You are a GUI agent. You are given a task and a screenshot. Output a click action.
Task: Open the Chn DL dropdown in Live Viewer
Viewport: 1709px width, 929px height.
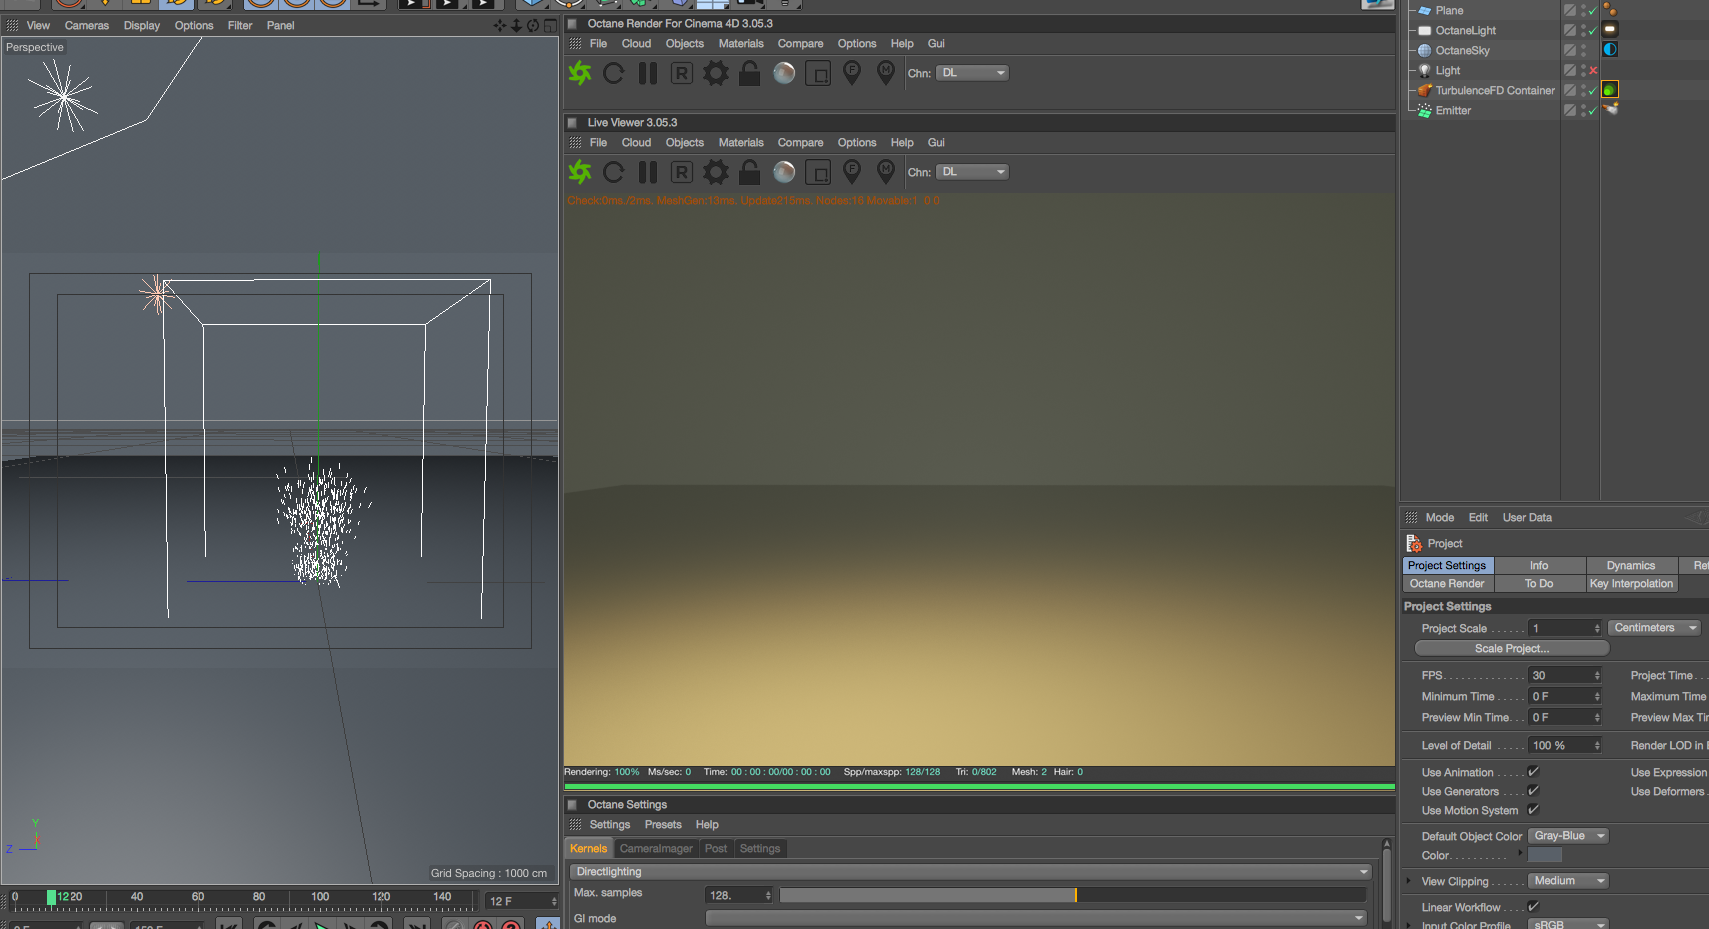click(972, 172)
